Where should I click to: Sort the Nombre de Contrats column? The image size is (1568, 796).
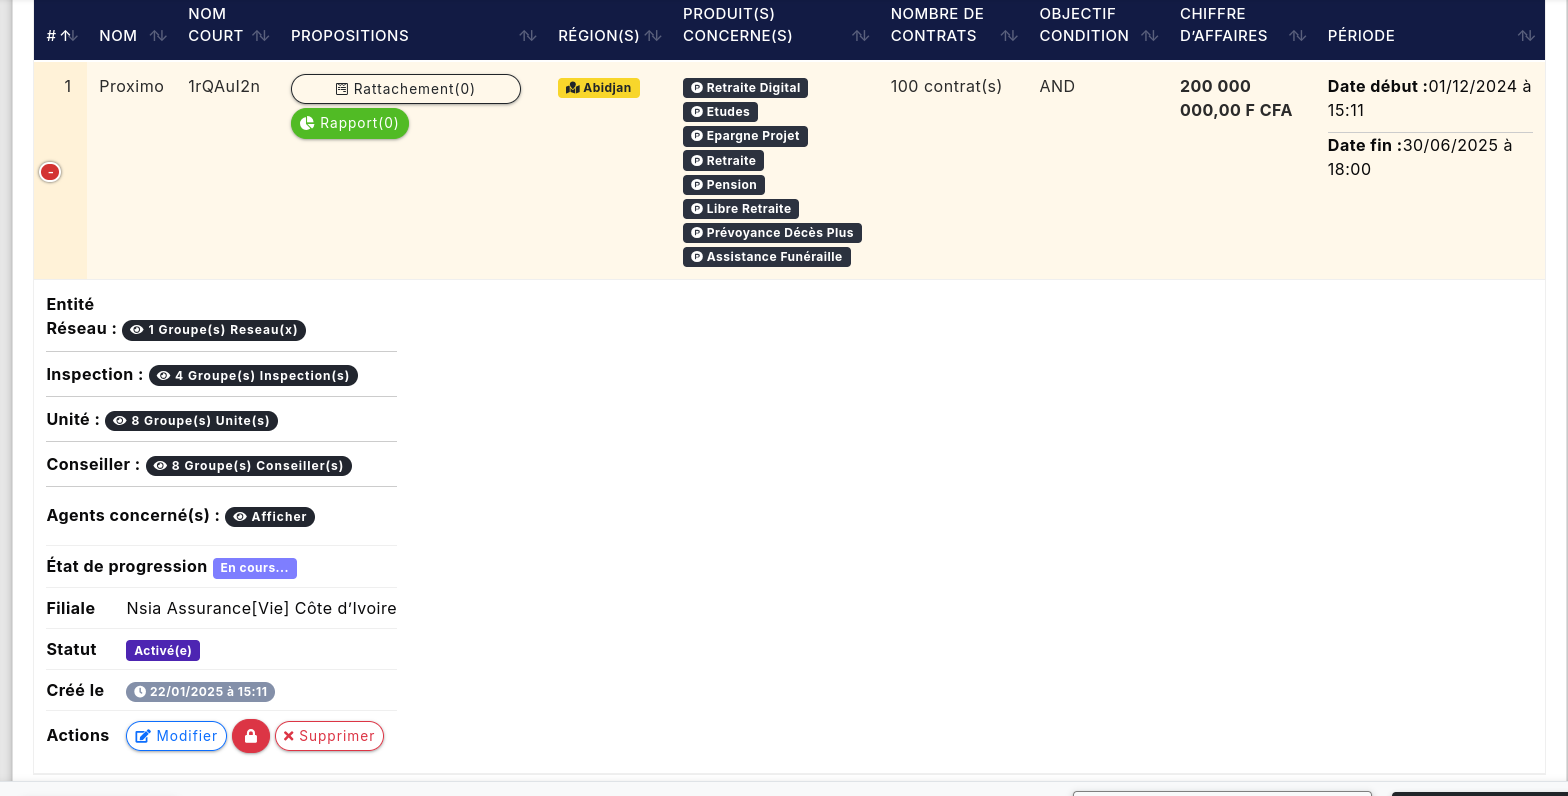(1009, 36)
